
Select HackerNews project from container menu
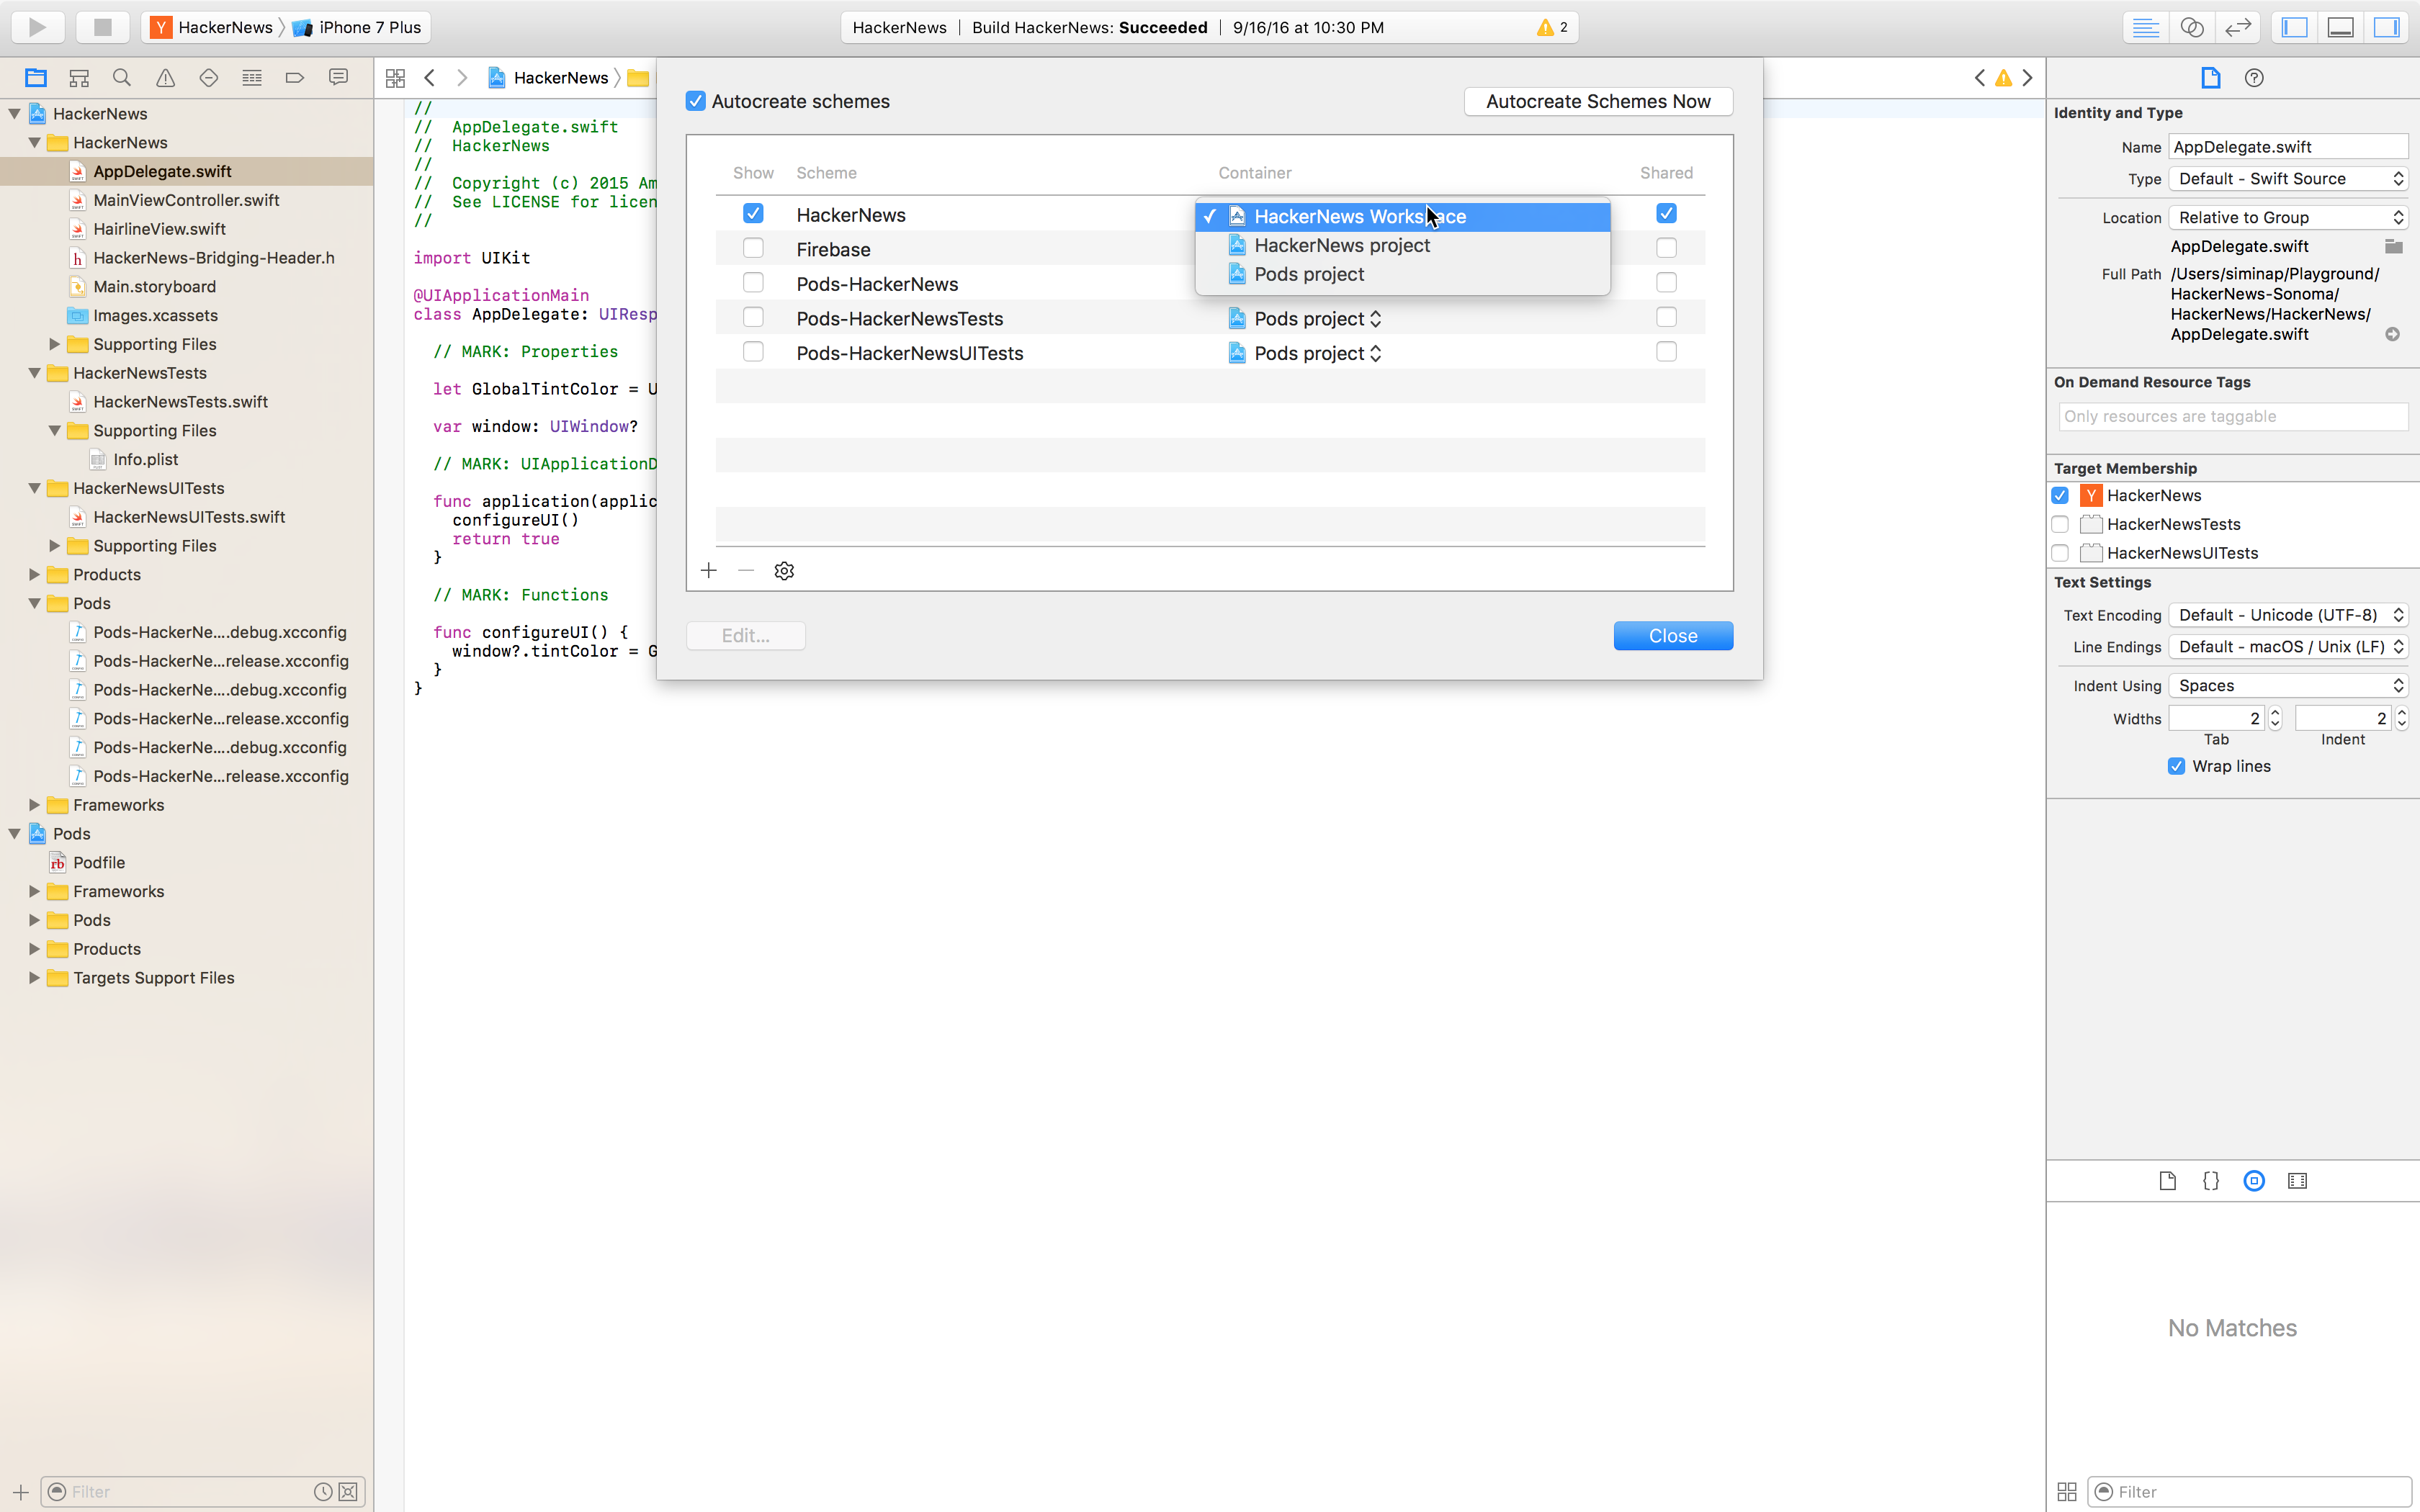pyautogui.click(x=1342, y=244)
